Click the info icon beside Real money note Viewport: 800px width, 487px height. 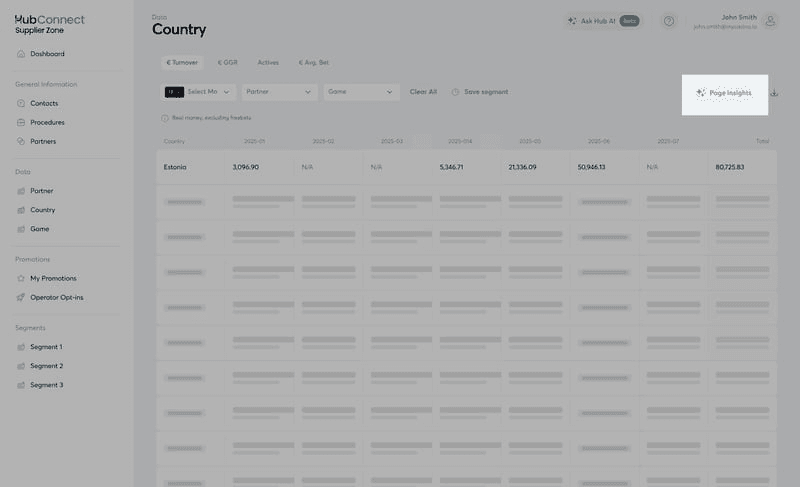pos(165,118)
